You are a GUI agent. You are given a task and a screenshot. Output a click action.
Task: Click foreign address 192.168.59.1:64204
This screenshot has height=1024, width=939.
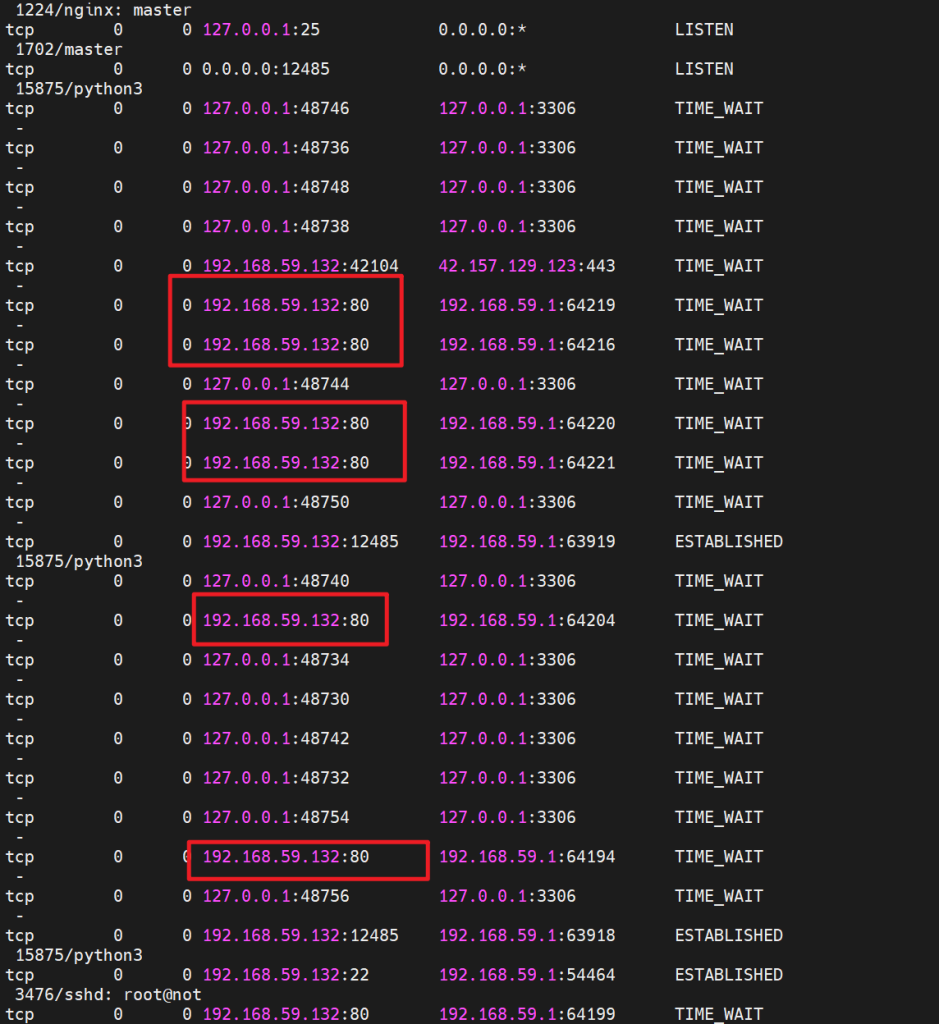527,621
